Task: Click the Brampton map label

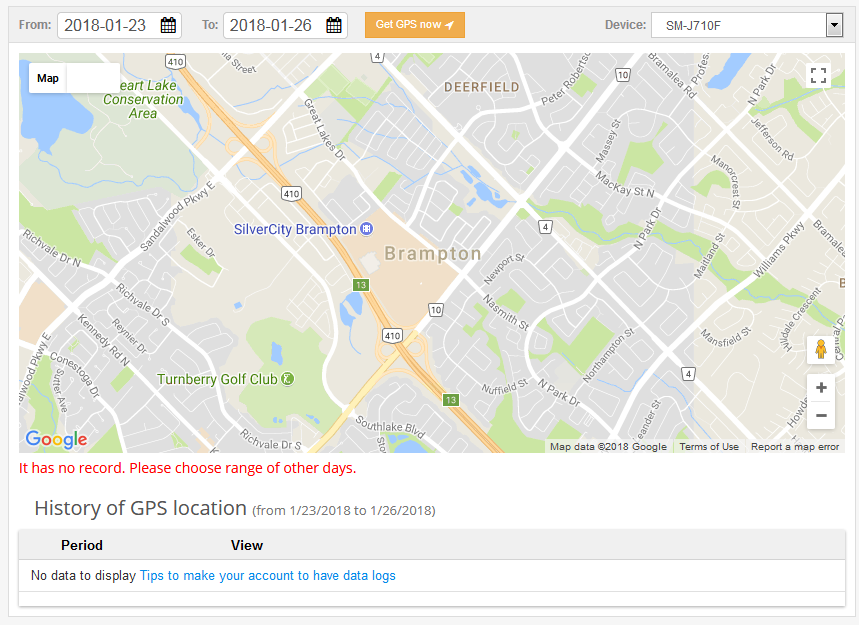Action: [433, 254]
